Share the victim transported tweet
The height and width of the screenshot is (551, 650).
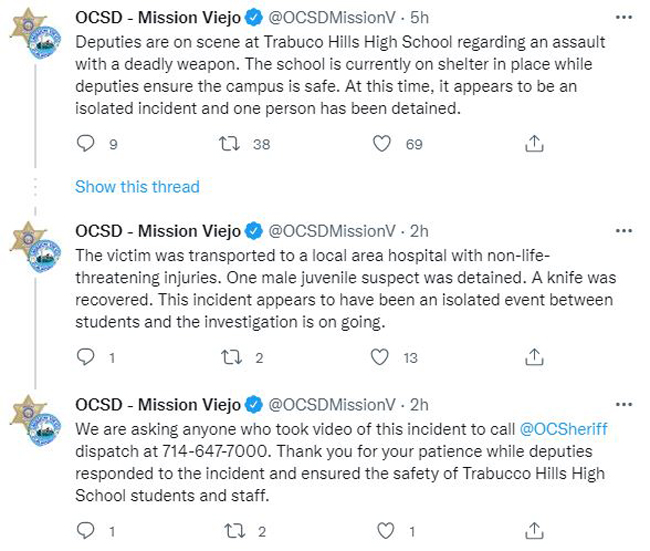tap(534, 357)
